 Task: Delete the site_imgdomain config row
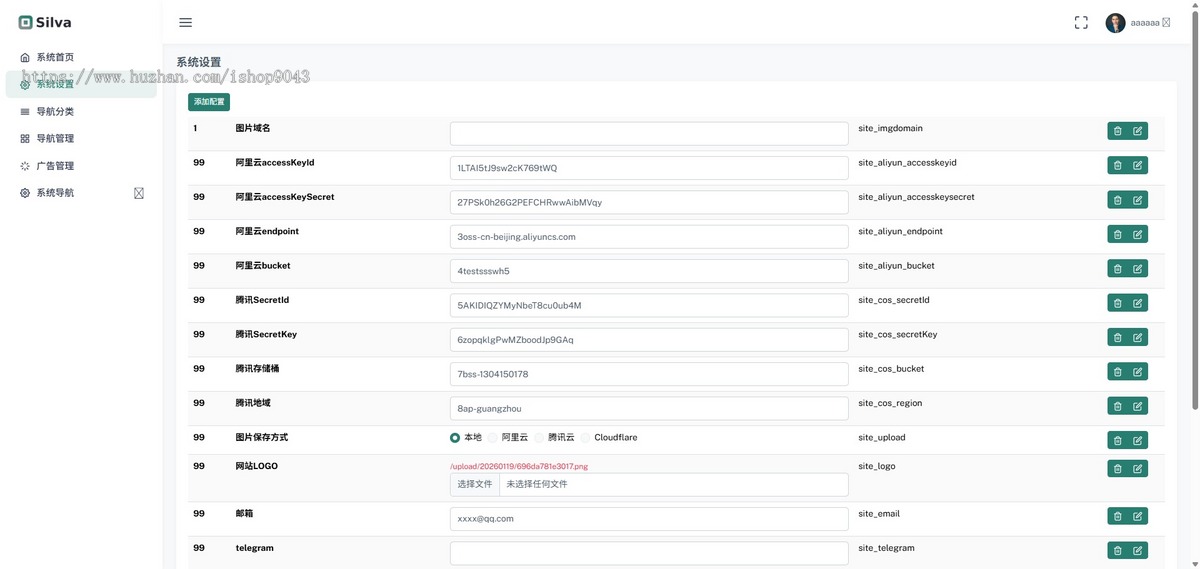(1117, 131)
